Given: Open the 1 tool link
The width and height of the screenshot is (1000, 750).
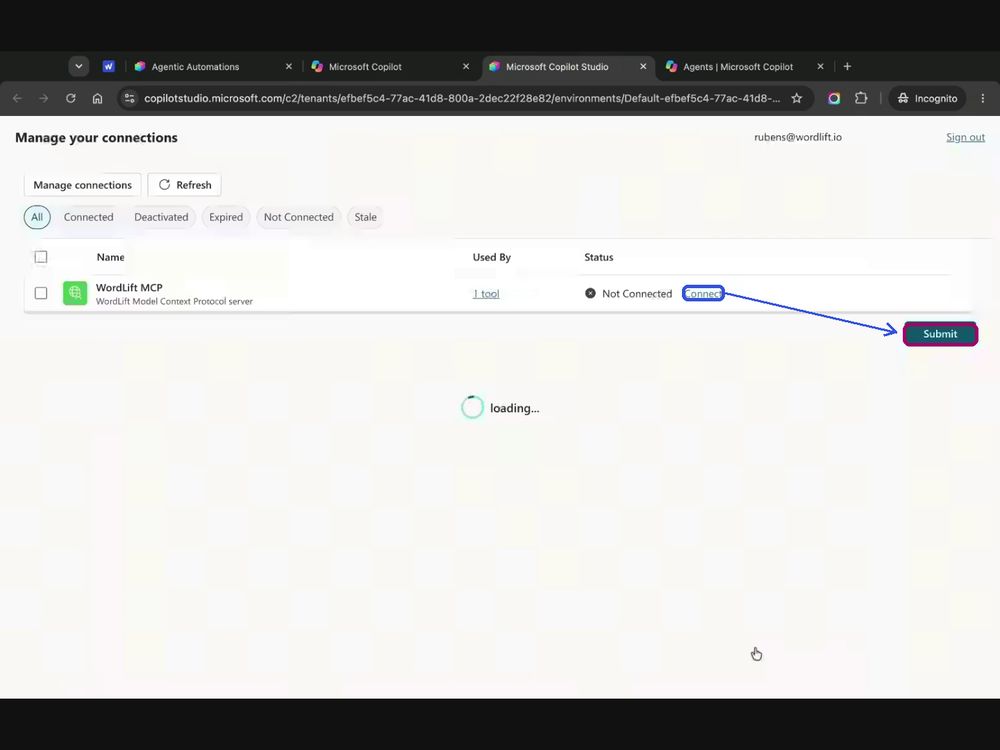Looking at the screenshot, I should pyautogui.click(x=486, y=294).
